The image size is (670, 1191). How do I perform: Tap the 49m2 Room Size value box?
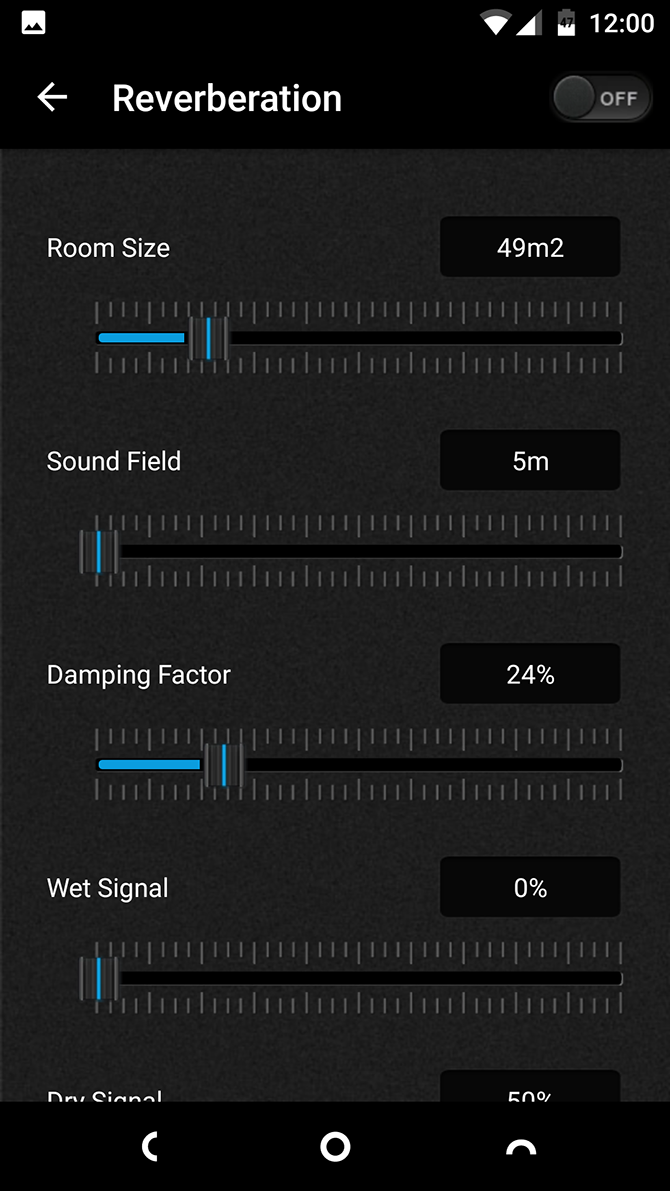530,247
